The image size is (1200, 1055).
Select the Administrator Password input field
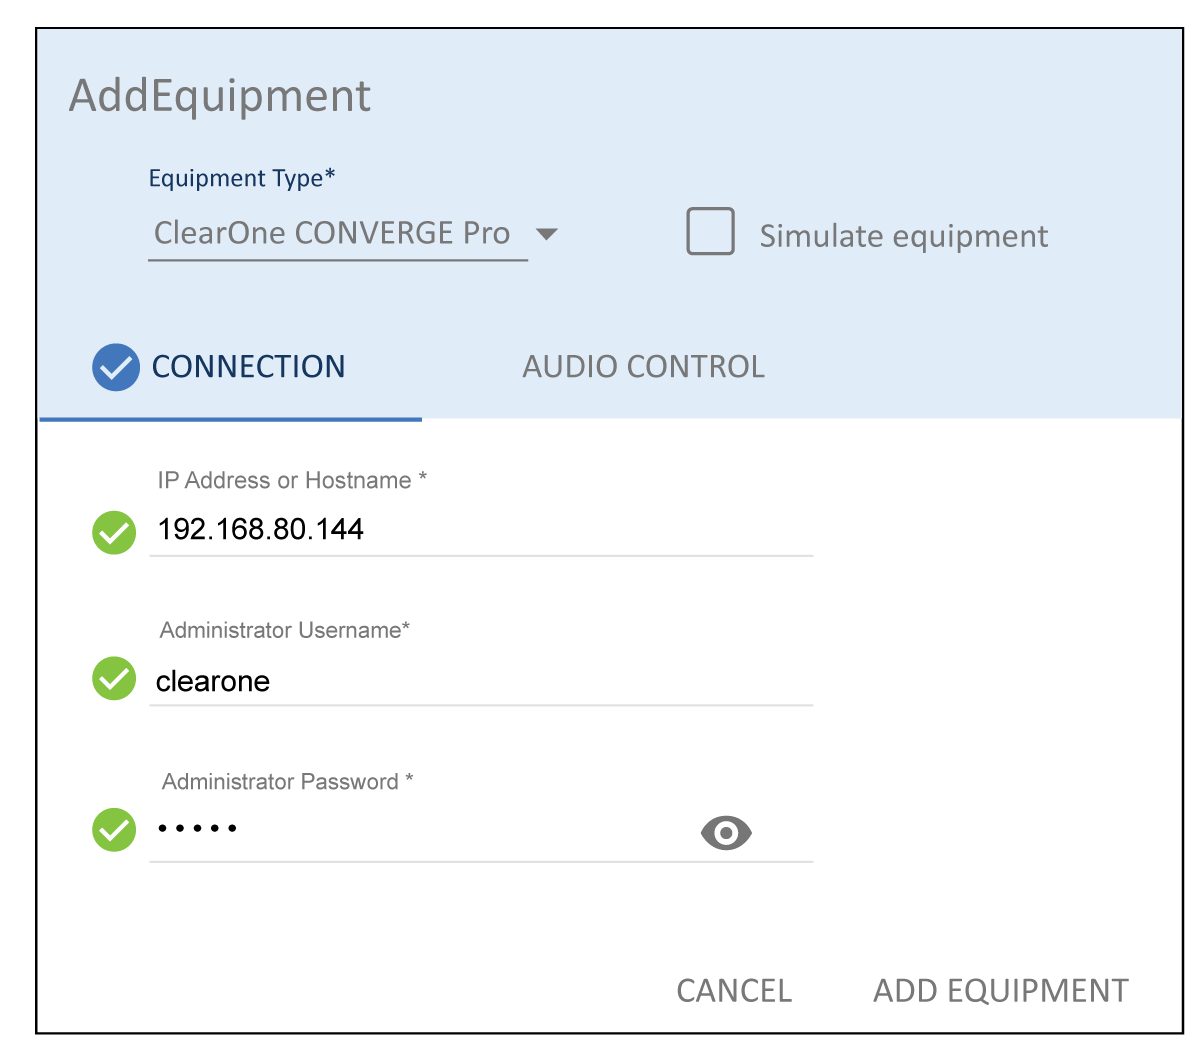coord(420,830)
